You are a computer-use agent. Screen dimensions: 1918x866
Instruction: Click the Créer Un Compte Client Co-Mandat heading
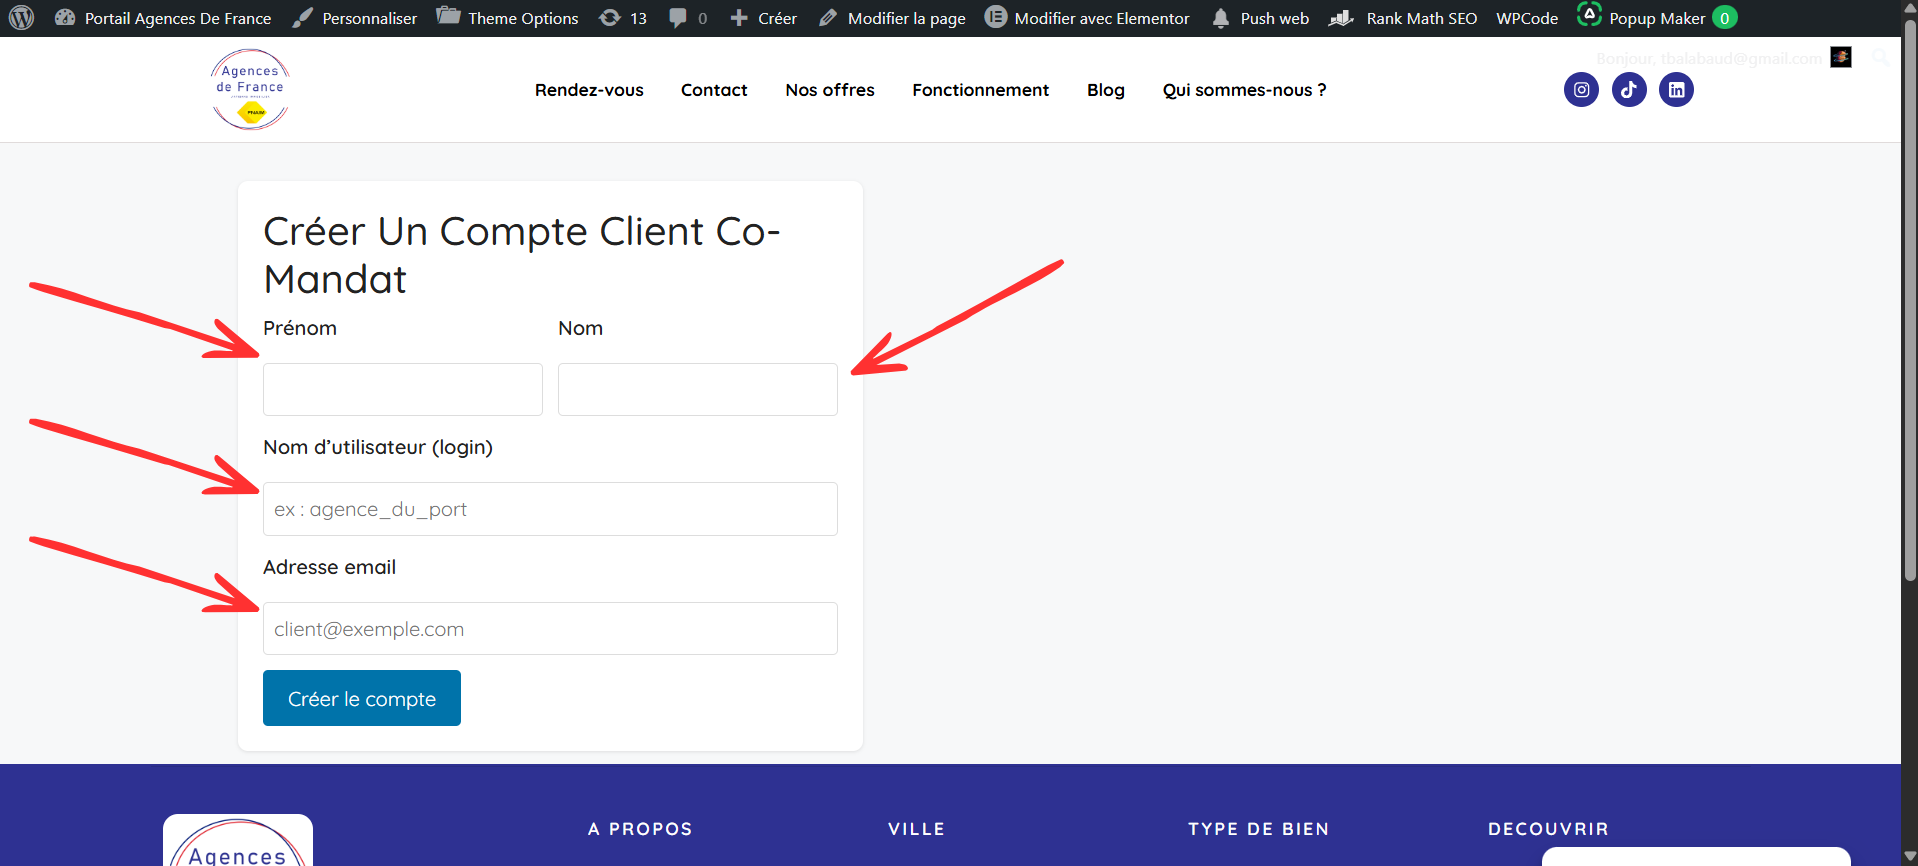tap(522, 255)
